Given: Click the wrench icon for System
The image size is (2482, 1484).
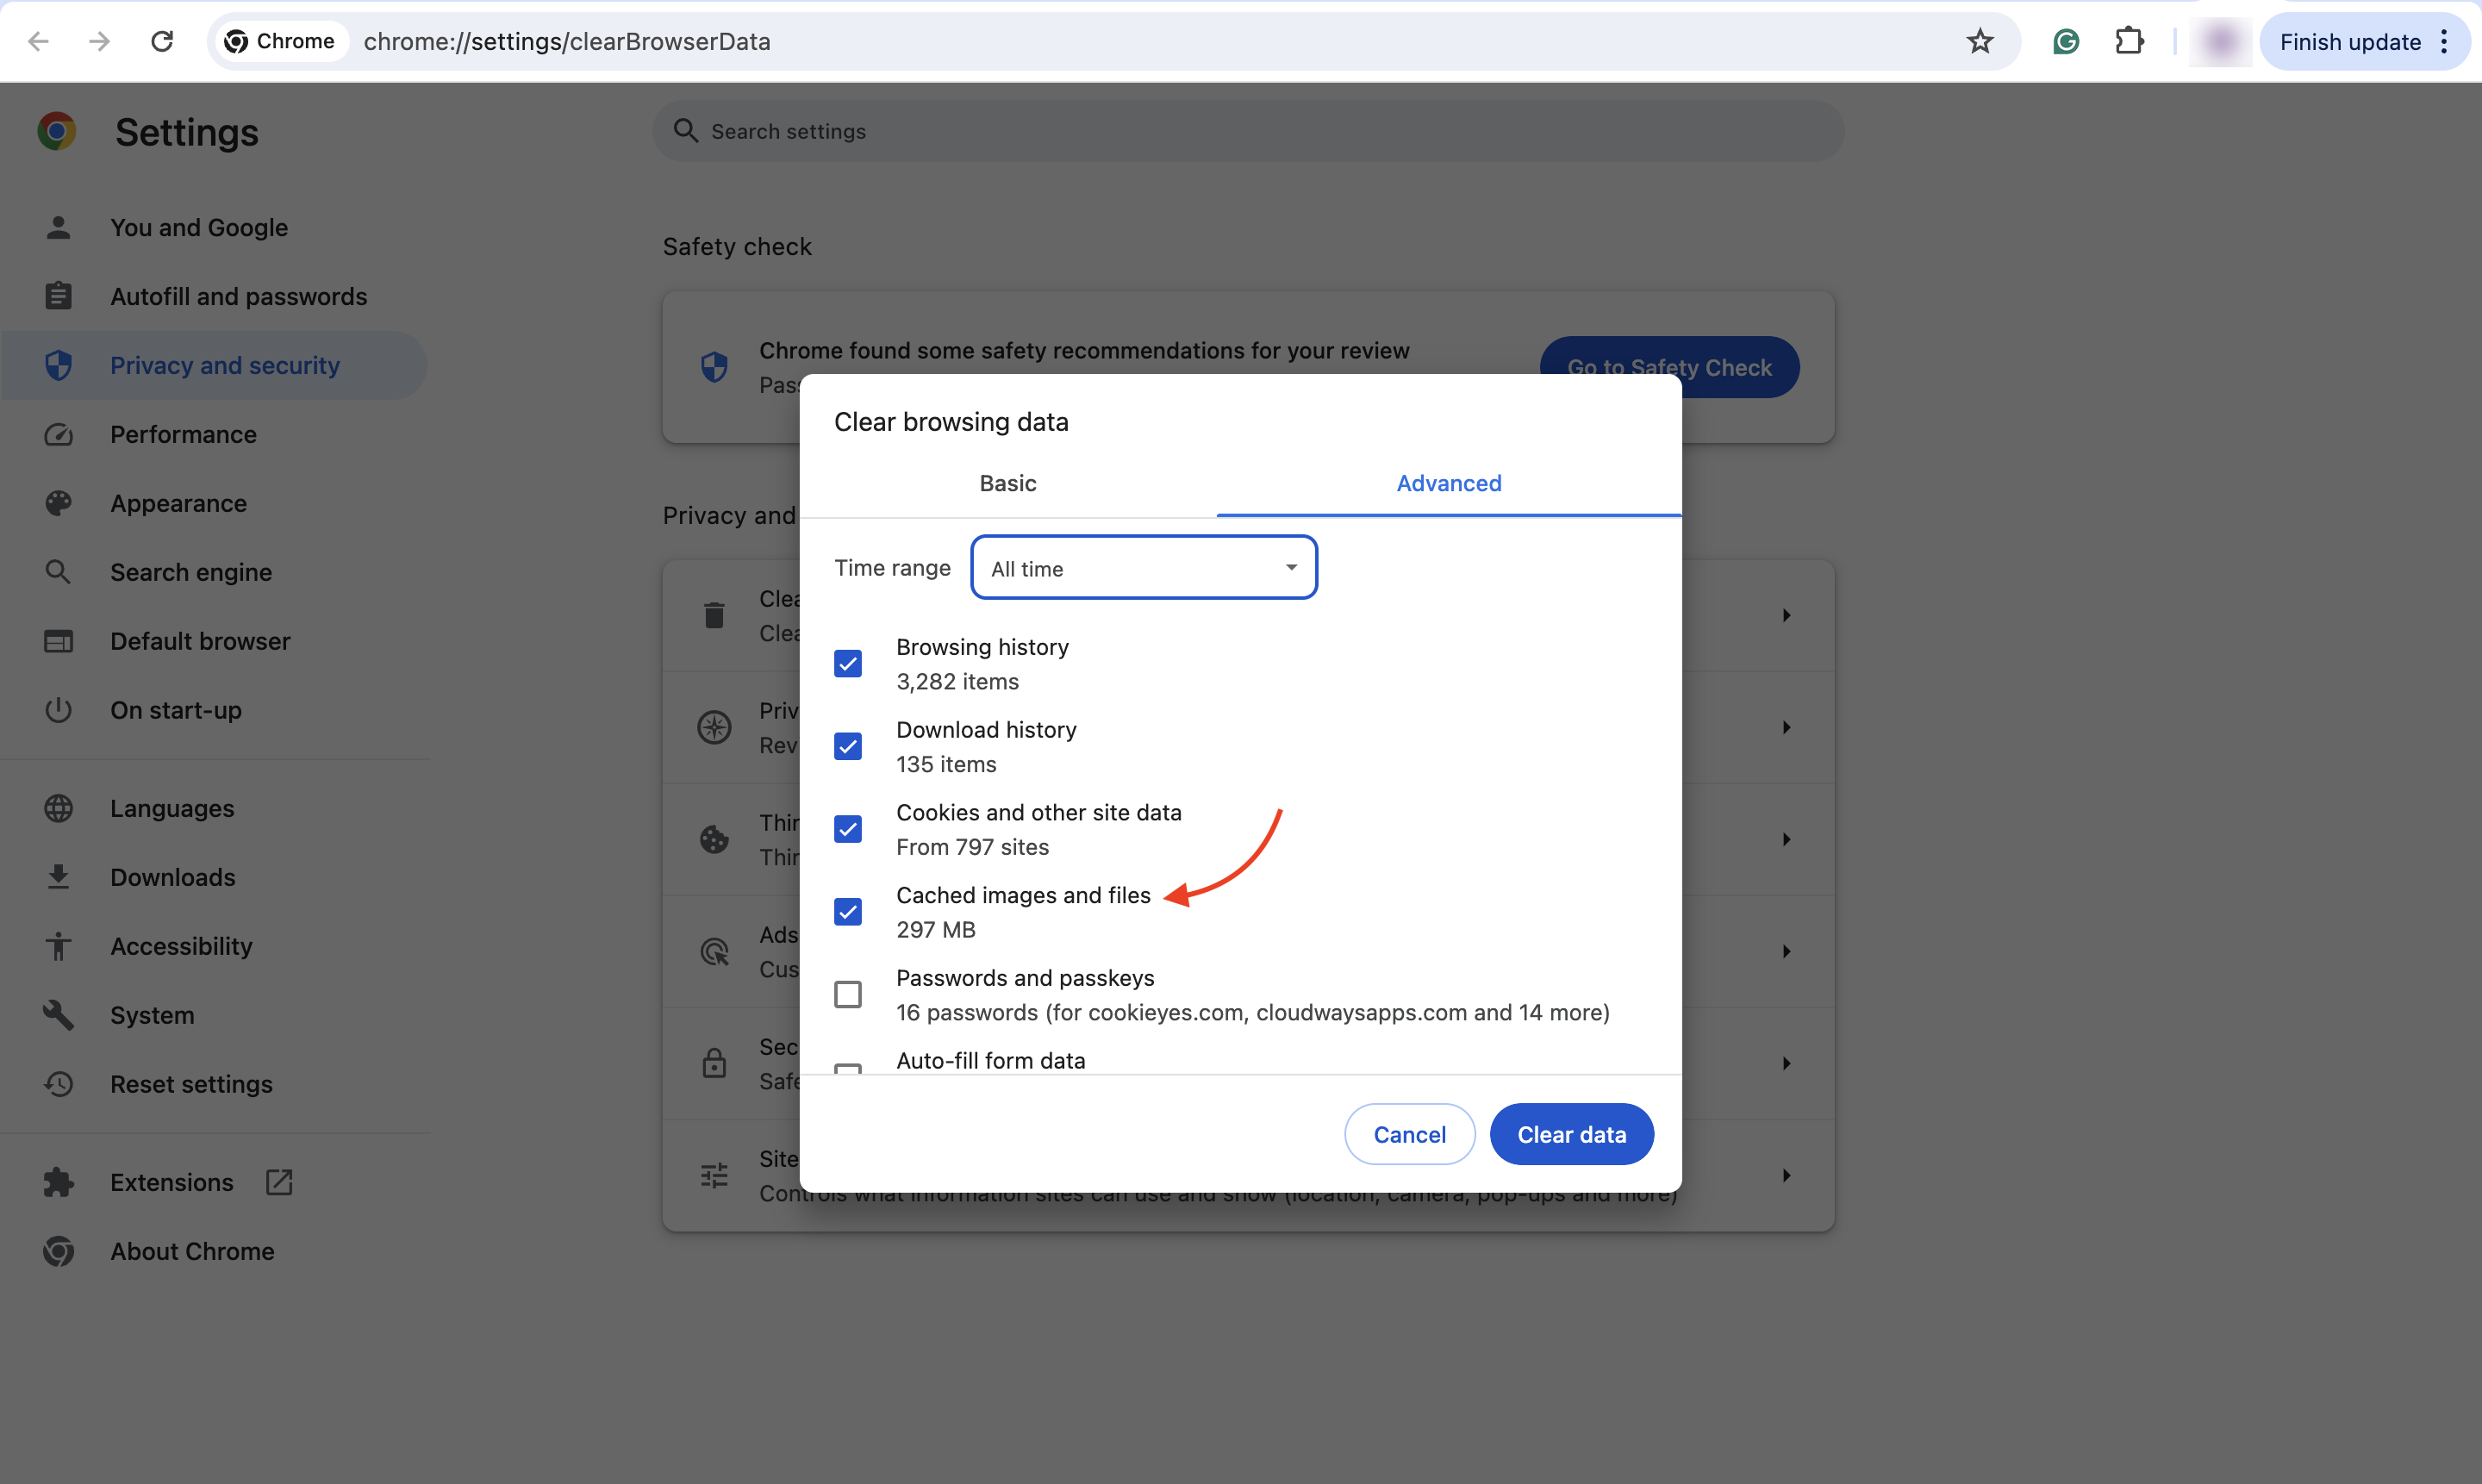Looking at the screenshot, I should 58,1015.
